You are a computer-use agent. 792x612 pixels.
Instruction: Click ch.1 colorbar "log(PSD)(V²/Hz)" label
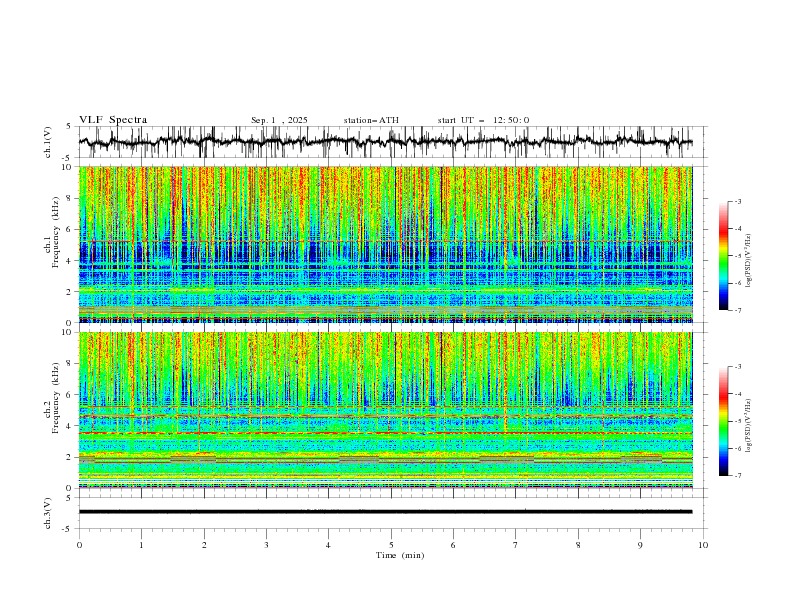[x=749, y=261]
